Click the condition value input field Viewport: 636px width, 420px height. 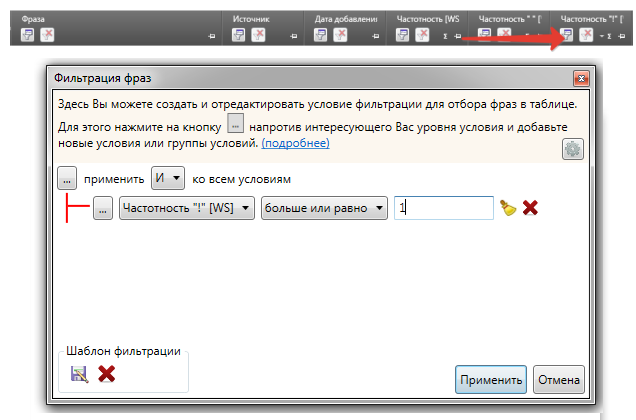pyautogui.click(x=443, y=208)
